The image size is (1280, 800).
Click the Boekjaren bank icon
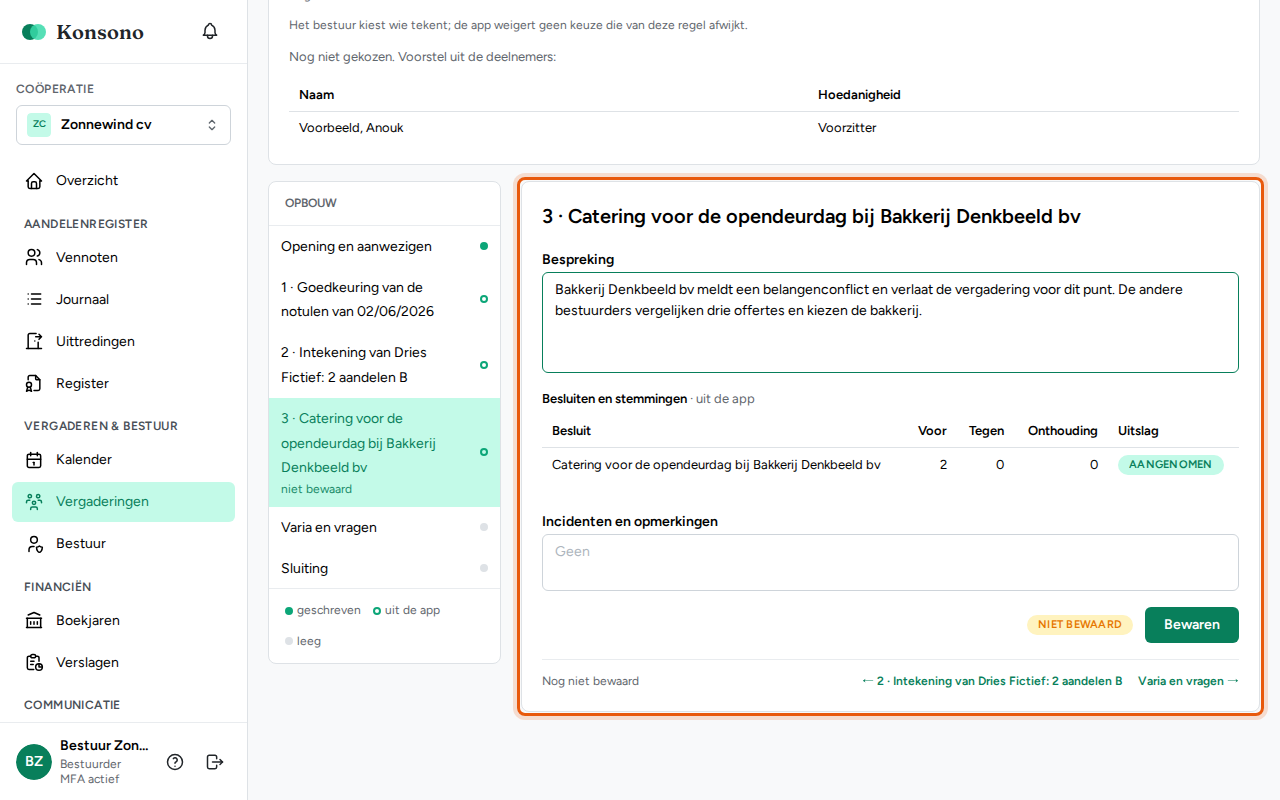click(34, 621)
